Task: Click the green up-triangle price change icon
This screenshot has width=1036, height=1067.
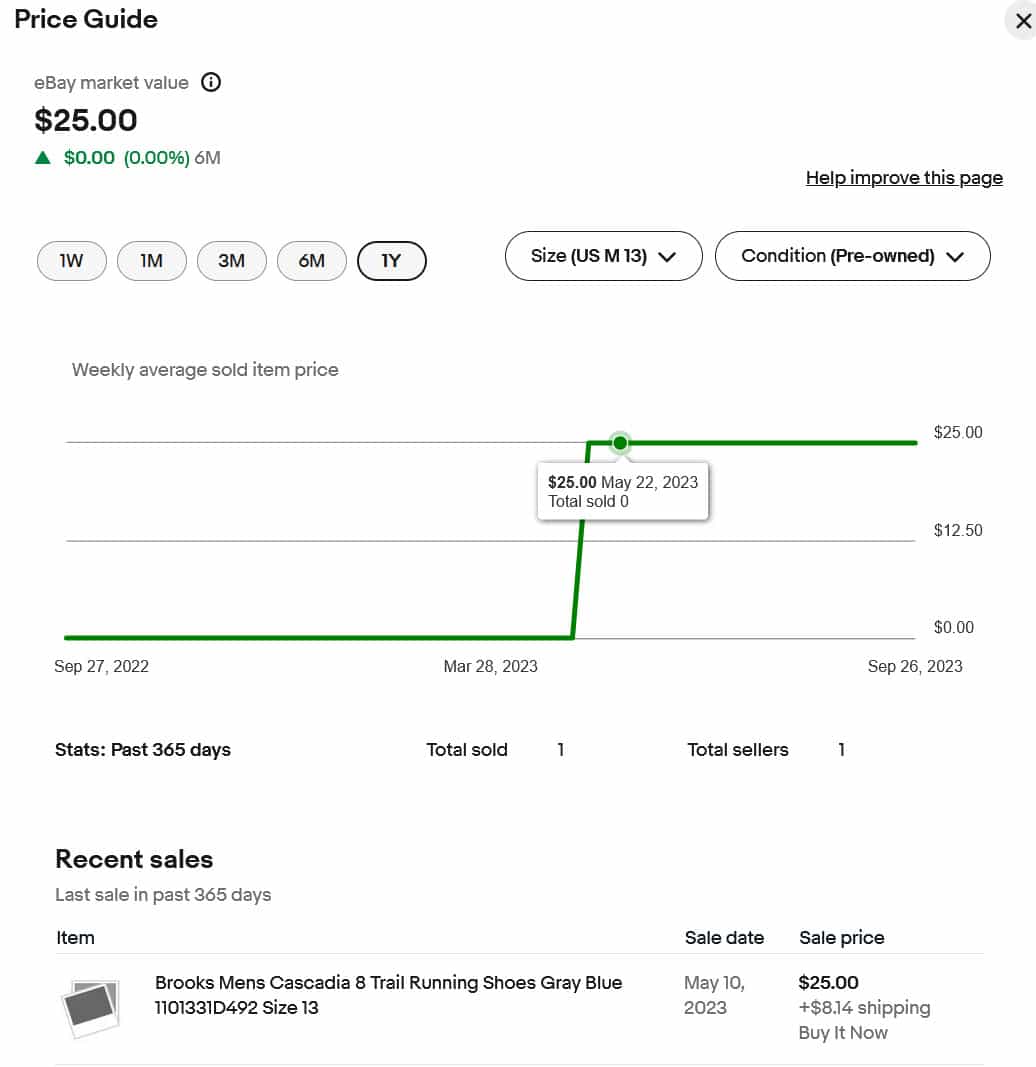Action: pyautogui.click(x=42, y=157)
